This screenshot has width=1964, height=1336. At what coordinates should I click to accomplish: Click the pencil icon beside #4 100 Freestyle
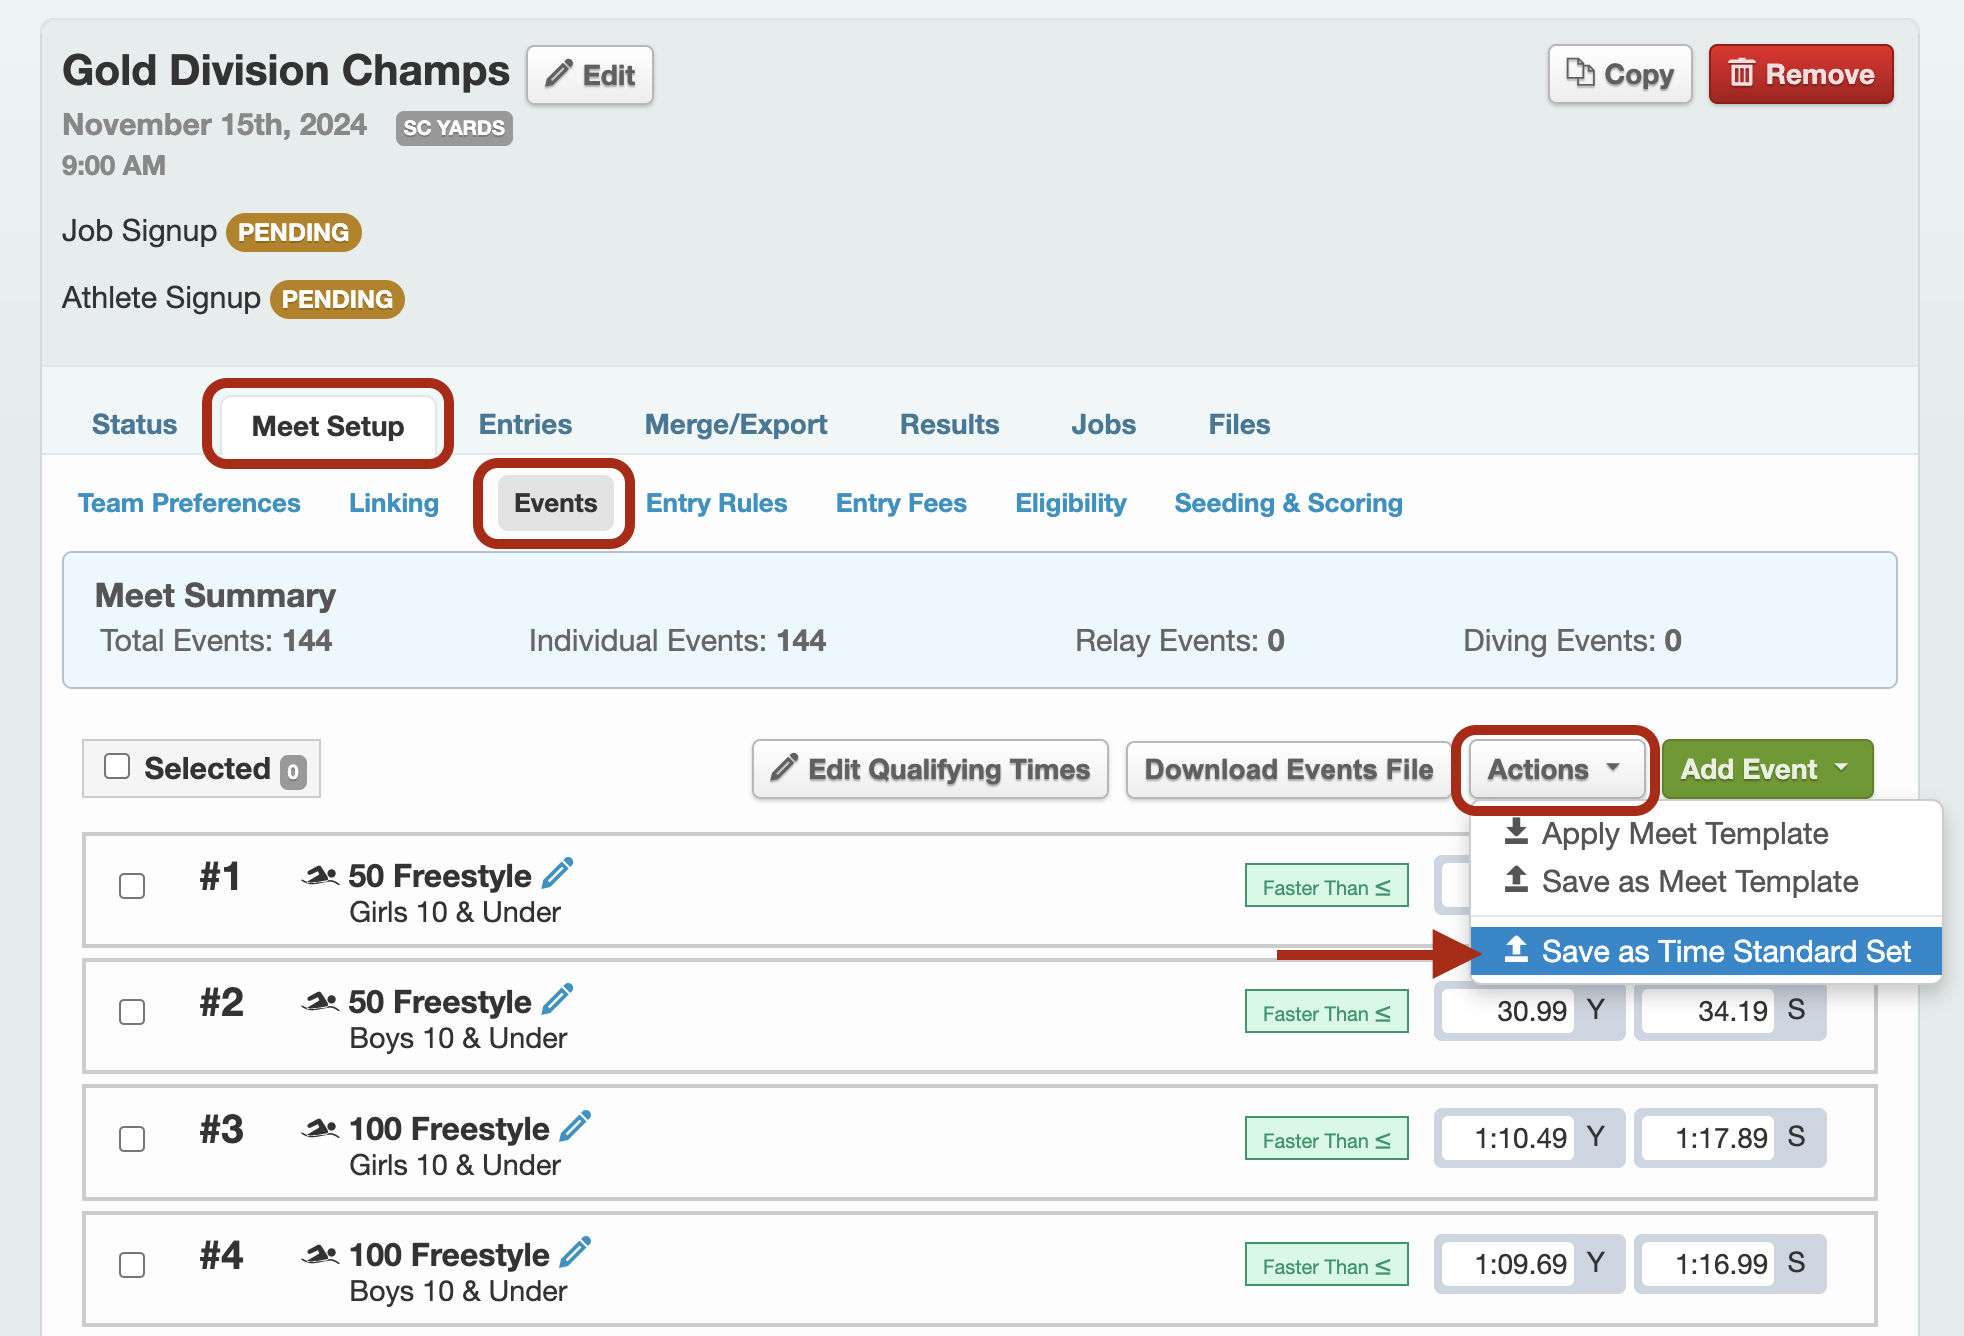coord(575,1253)
